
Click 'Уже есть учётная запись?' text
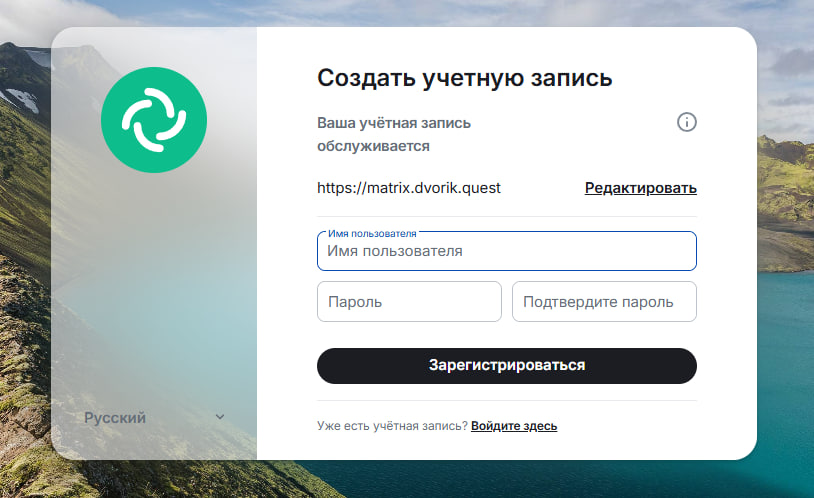392,426
